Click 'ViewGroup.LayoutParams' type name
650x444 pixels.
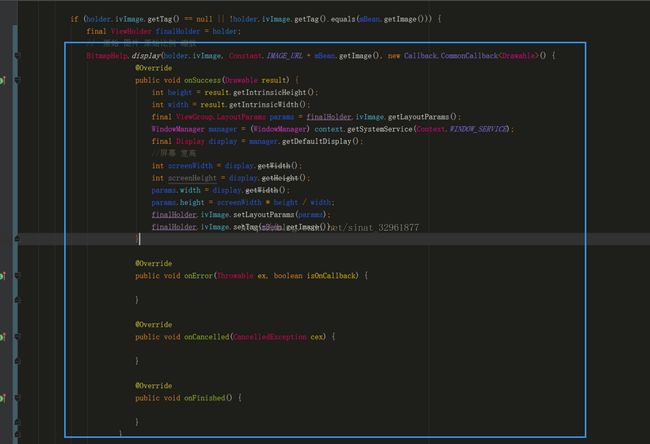point(221,117)
